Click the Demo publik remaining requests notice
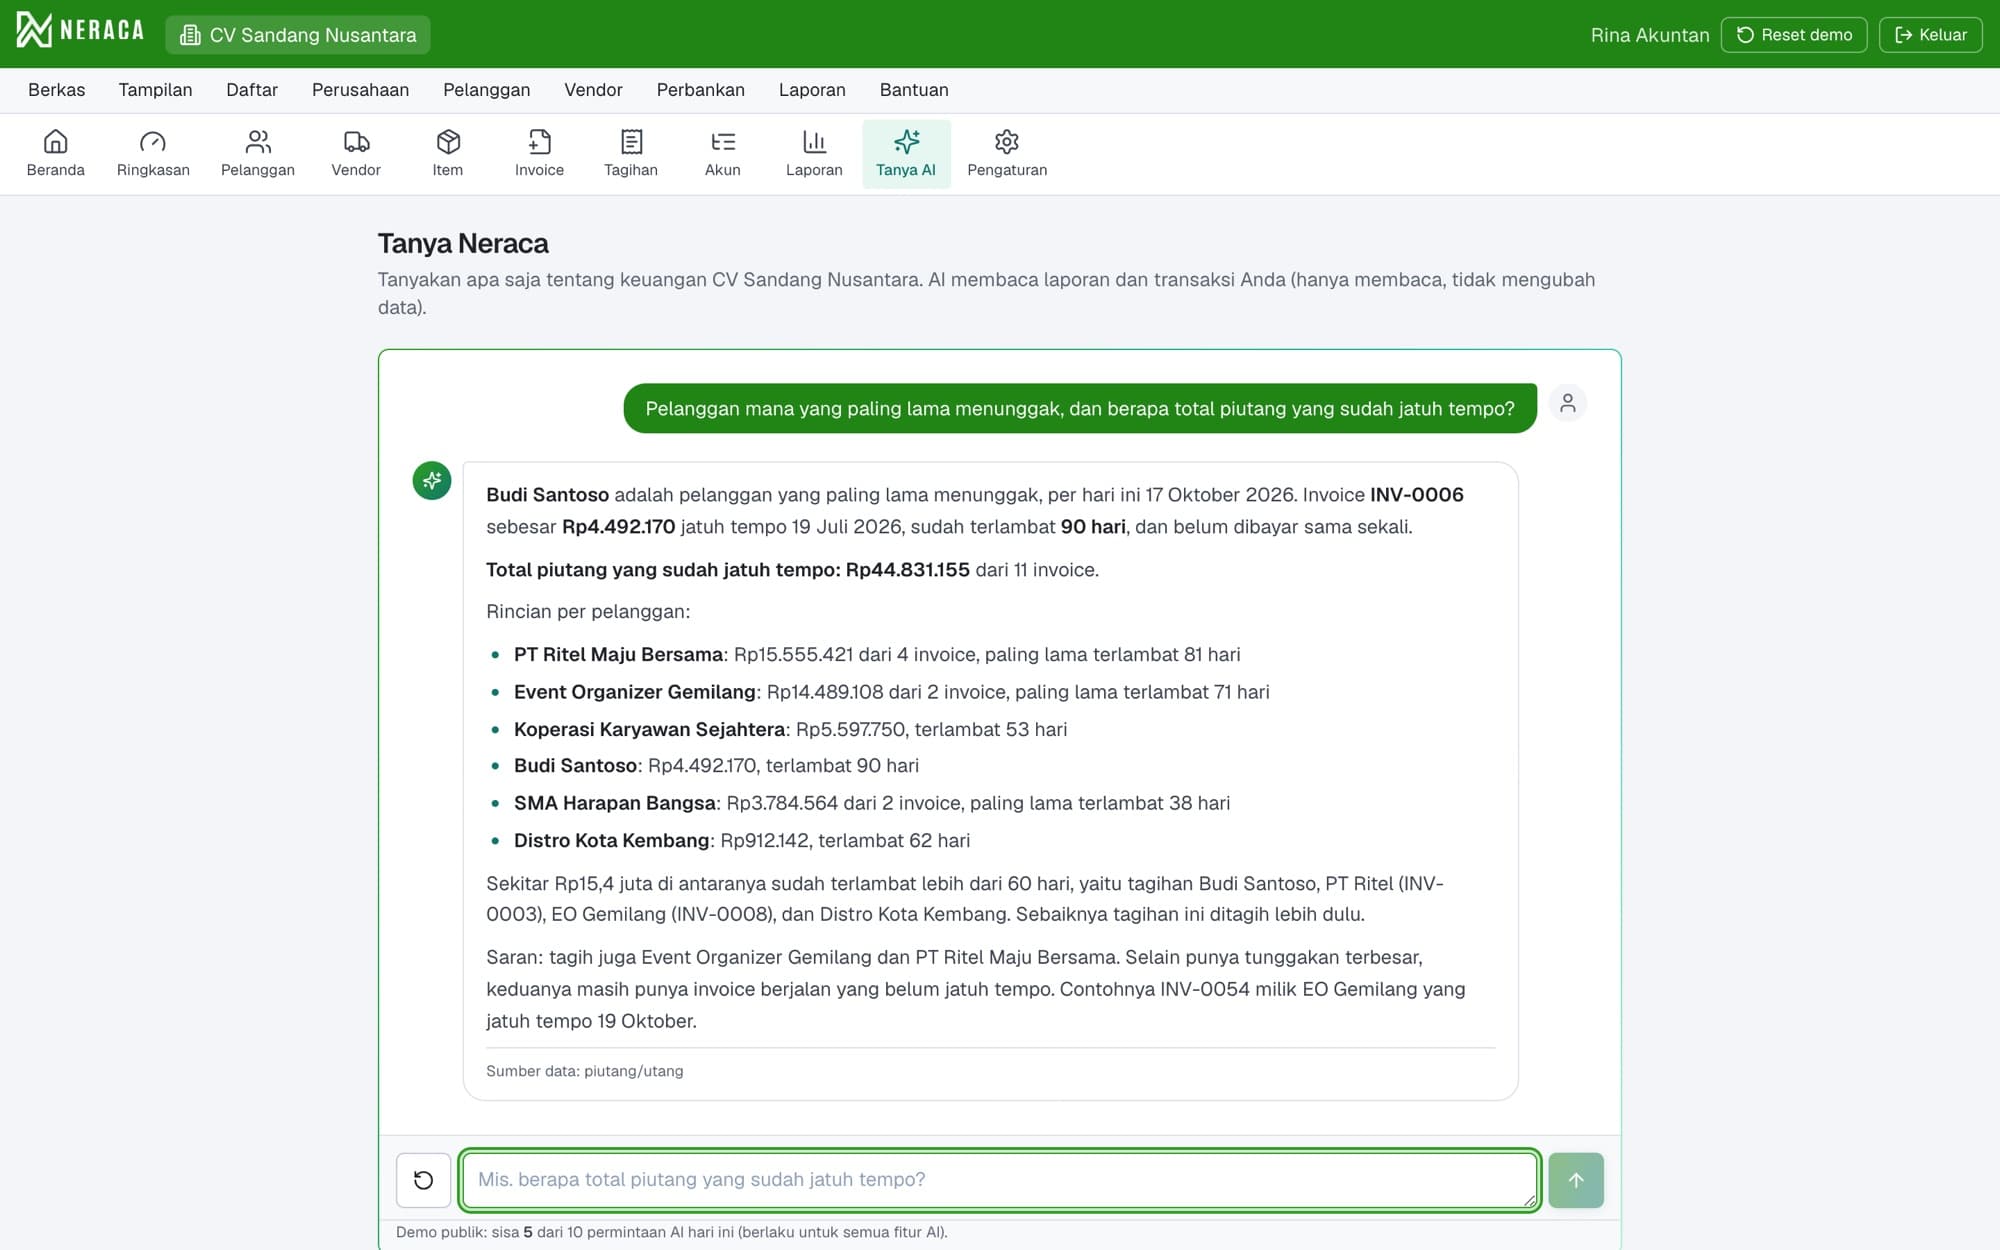The image size is (2000, 1250). point(672,1232)
